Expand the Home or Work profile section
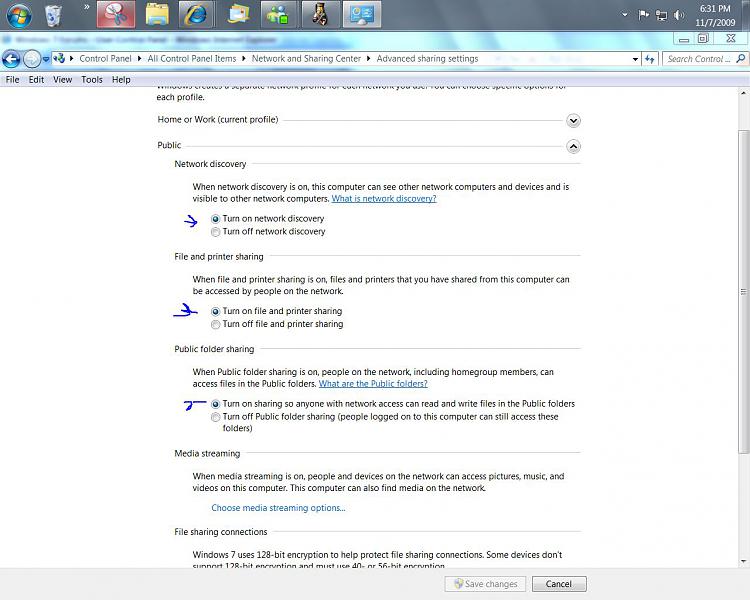Viewport: 750px width, 600px height. (x=573, y=120)
